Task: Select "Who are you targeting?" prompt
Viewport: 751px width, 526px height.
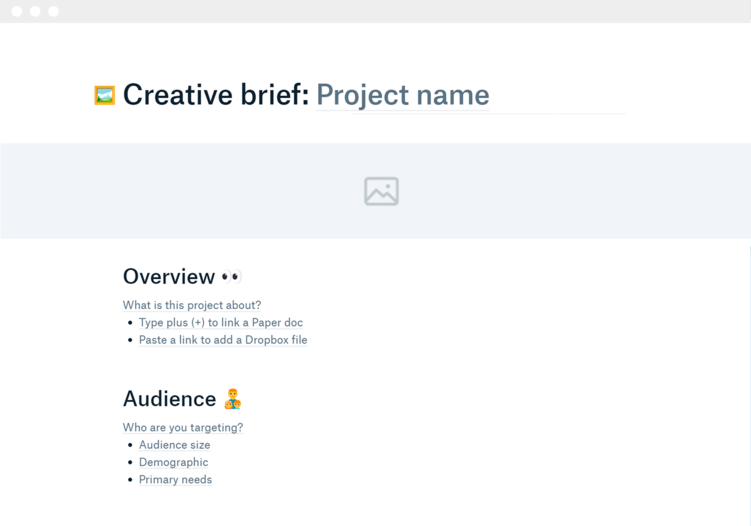Action: point(182,427)
